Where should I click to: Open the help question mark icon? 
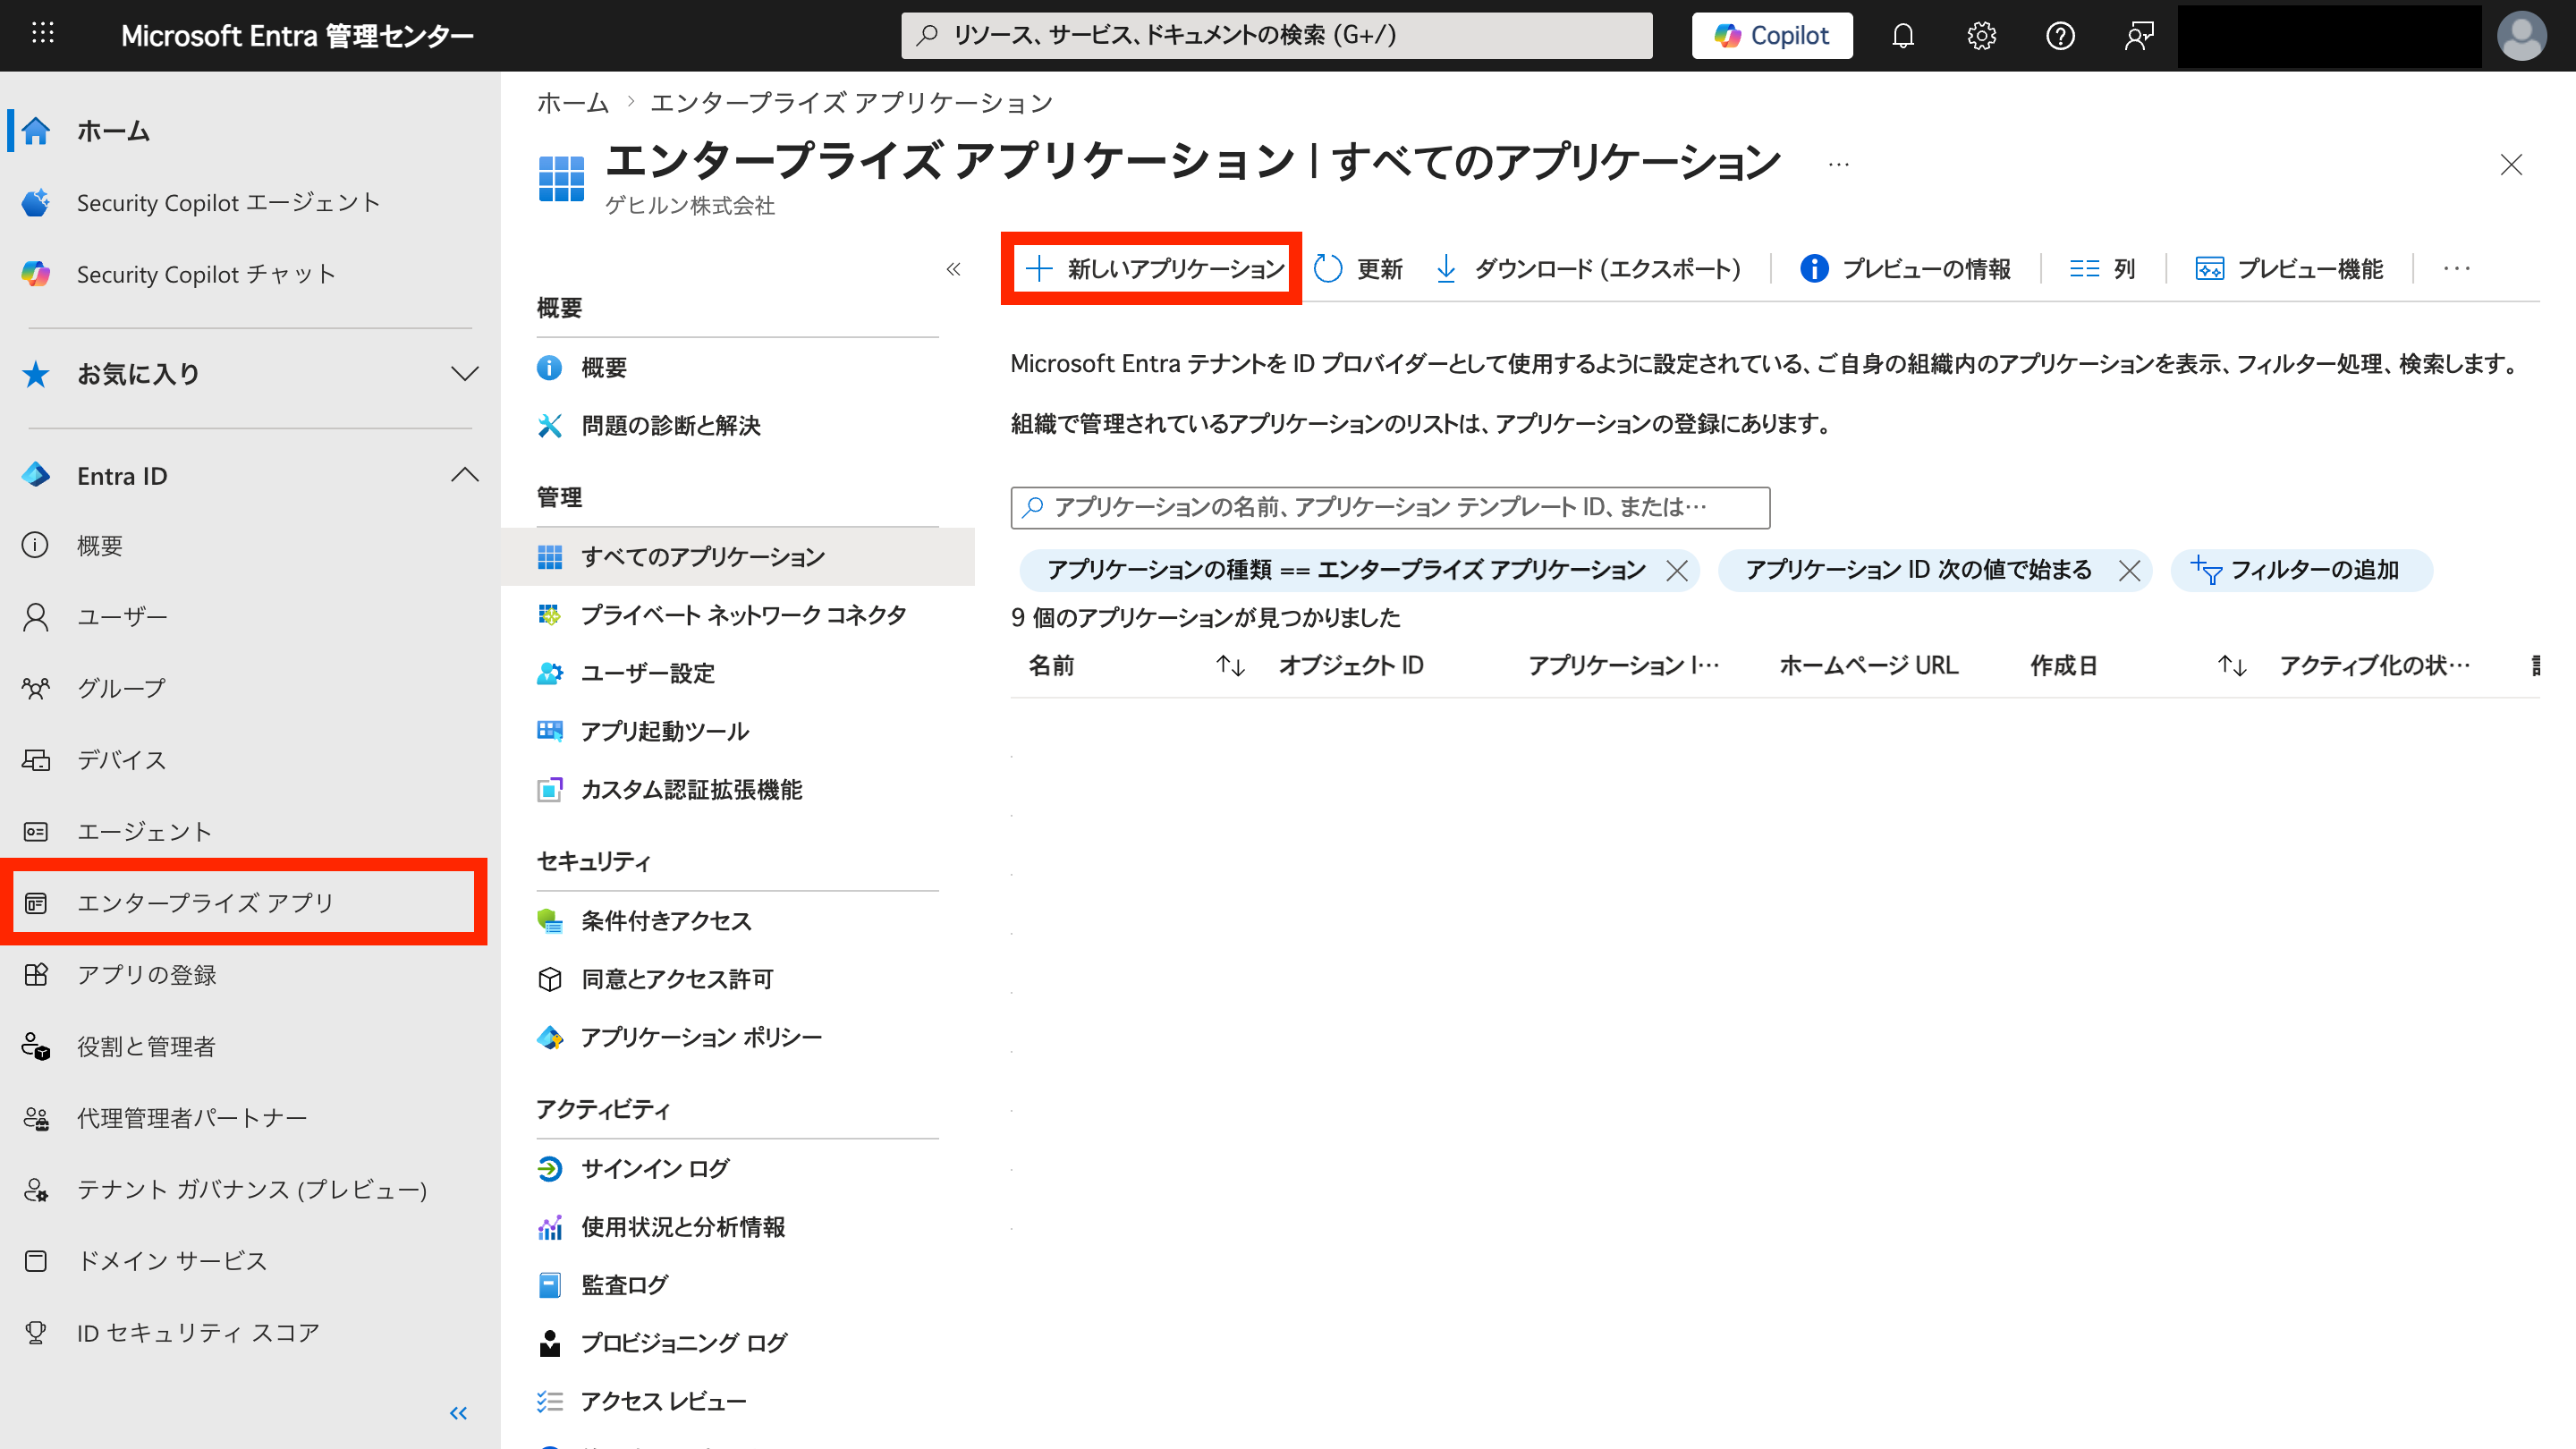[x=2060, y=36]
